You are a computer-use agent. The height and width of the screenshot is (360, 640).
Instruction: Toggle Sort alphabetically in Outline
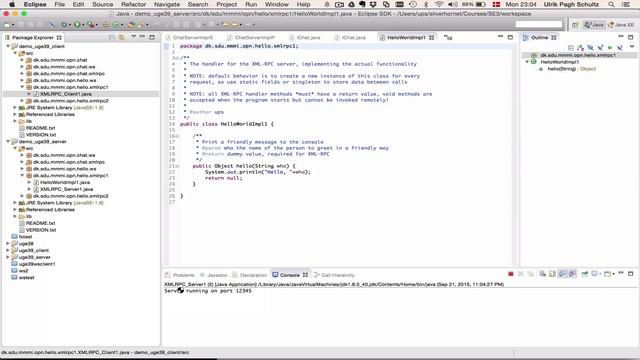580,48
